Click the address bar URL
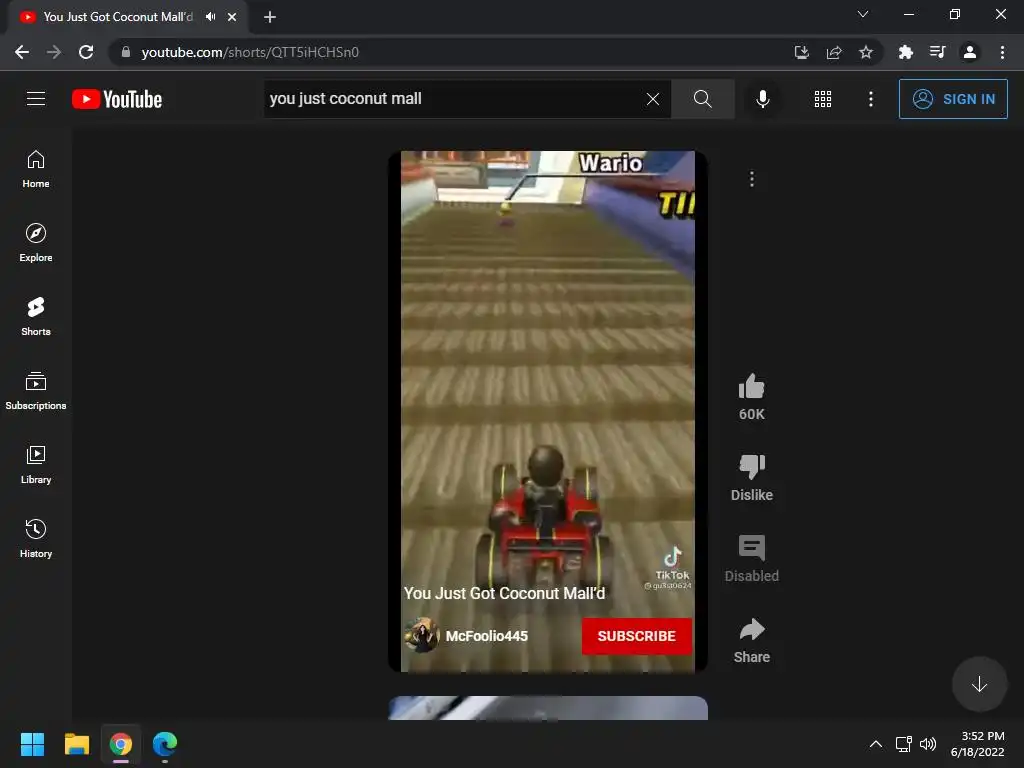Viewport: 1024px width, 768px height. (x=250, y=52)
